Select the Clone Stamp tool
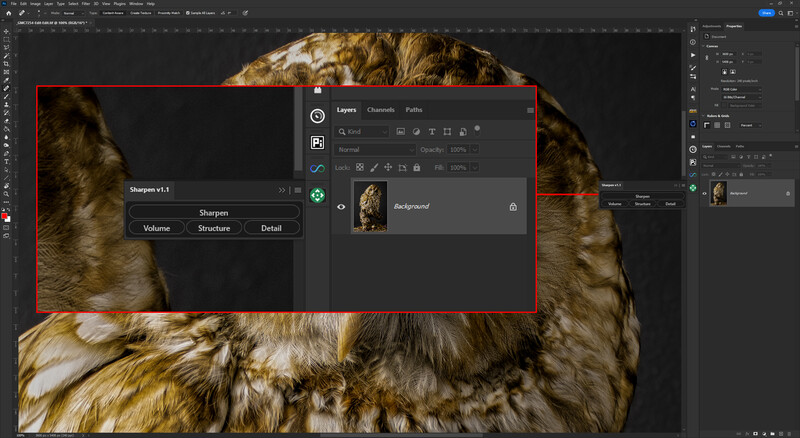Image resolution: width=800 pixels, height=438 pixels. point(6,105)
